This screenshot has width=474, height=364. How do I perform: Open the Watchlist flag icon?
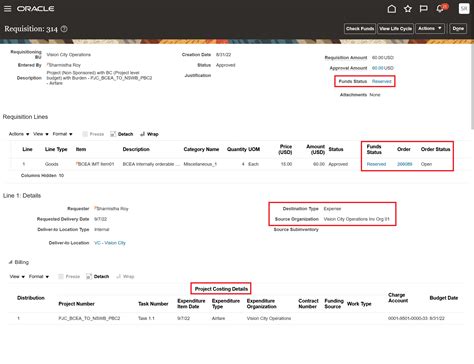(423, 9)
